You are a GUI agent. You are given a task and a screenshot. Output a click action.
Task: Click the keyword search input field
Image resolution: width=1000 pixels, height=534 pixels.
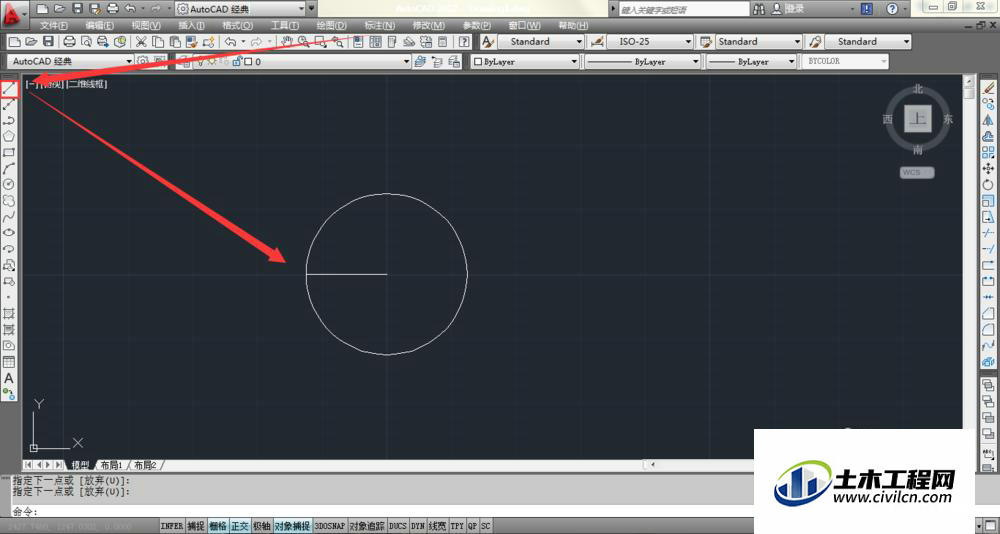tap(683, 10)
